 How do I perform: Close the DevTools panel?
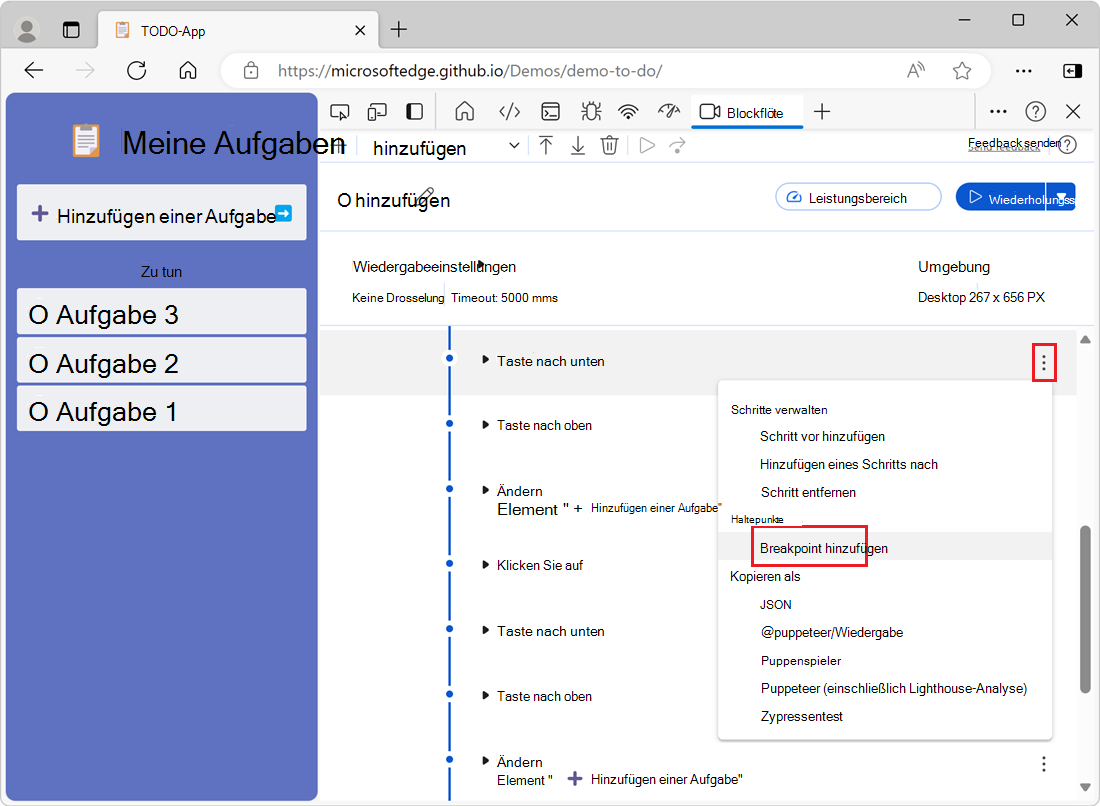(1073, 112)
